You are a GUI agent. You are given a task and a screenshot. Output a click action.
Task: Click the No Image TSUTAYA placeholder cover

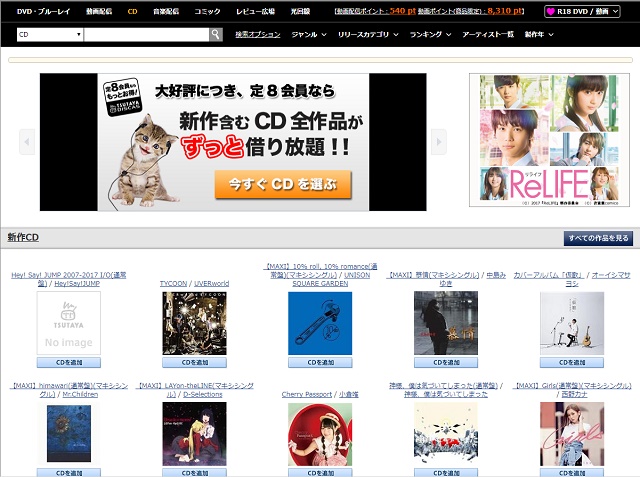[69, 323]
